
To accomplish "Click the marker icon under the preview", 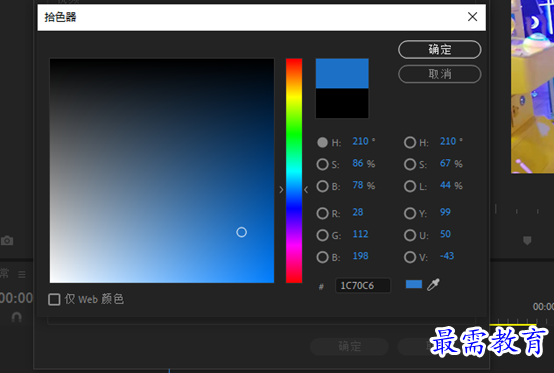I will pos(527,241).
